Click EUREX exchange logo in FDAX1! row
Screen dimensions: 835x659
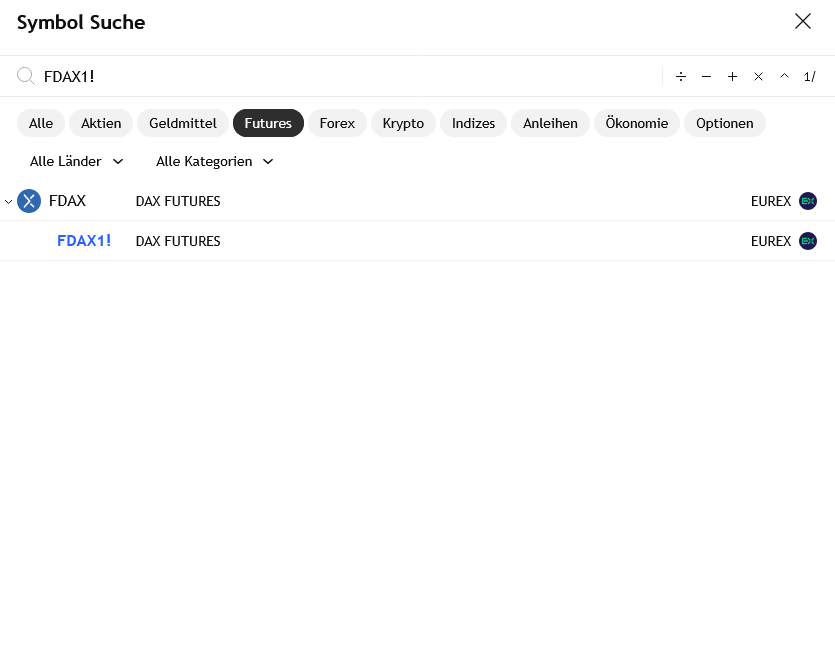[x=808, y=241]
